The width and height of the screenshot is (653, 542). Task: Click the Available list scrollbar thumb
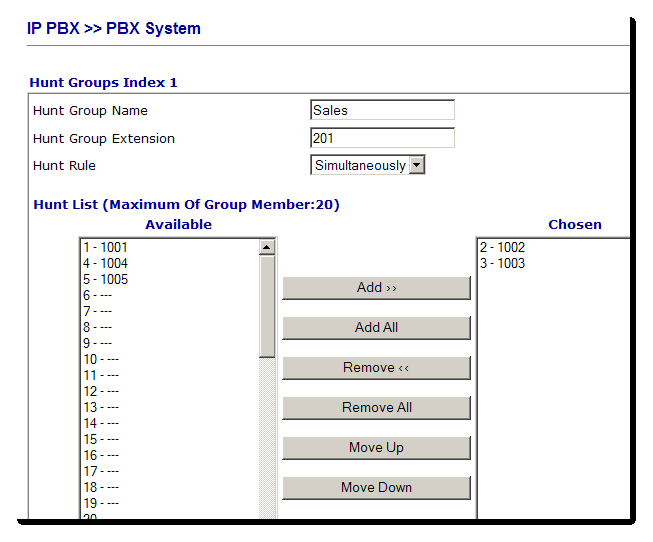tap(267, 305)
